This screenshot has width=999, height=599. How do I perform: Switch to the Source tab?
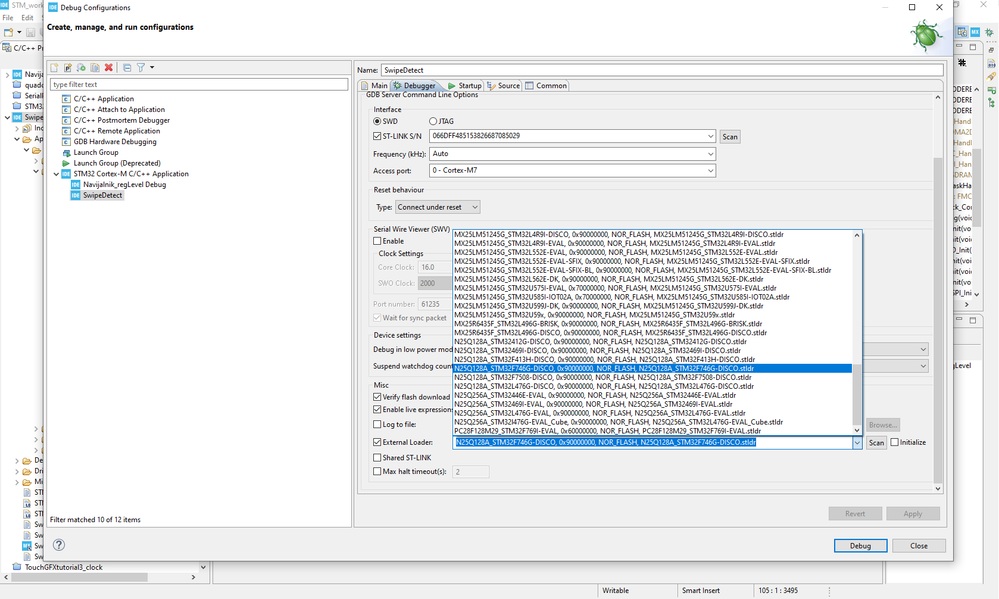[x=503, y=85]
